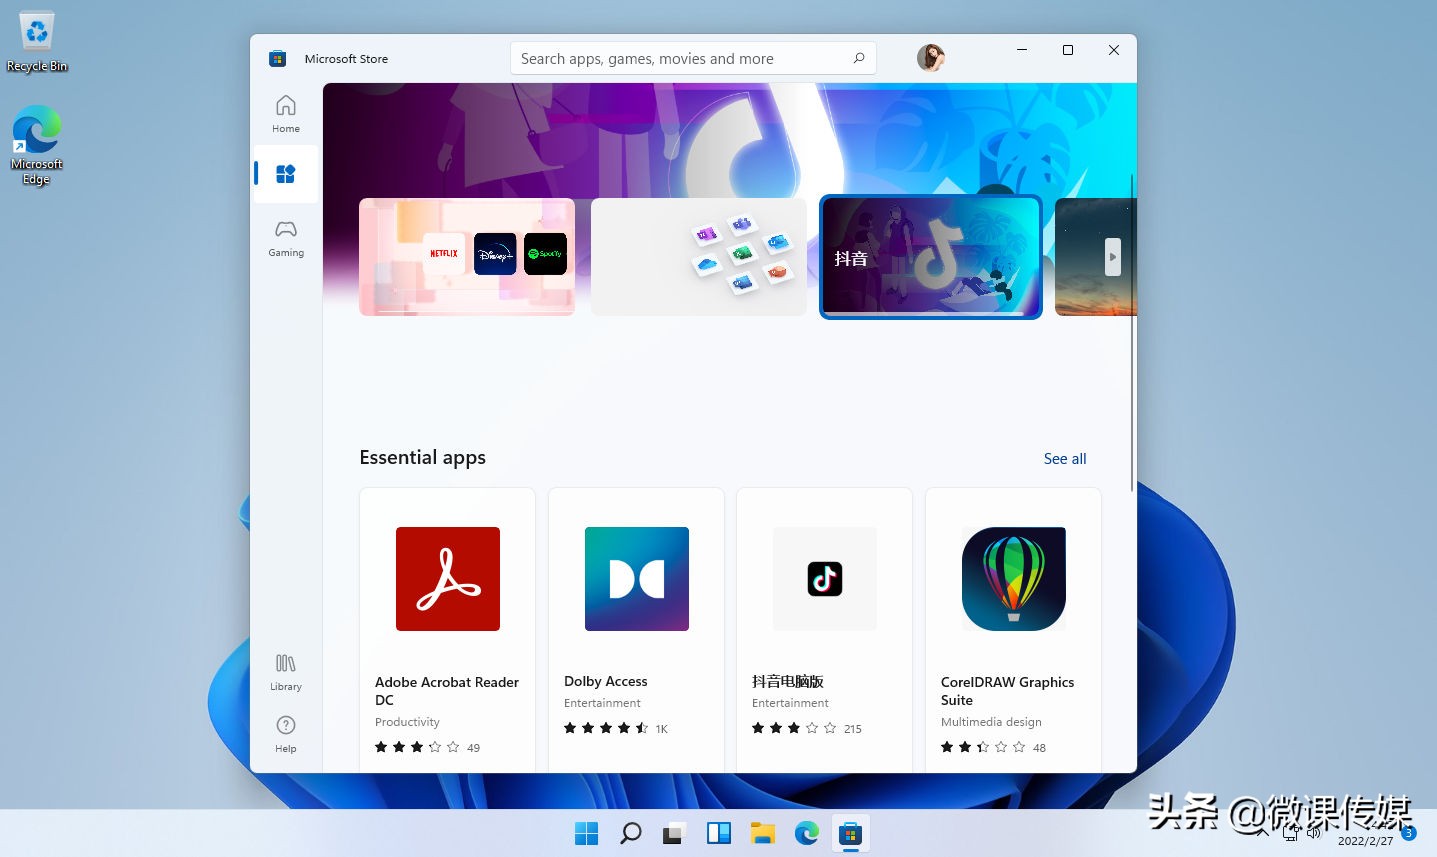The height and width of the screenshot is (857, 1437).
Task: Click the search magnifier in the Store search bar
Action: point(858,58)
